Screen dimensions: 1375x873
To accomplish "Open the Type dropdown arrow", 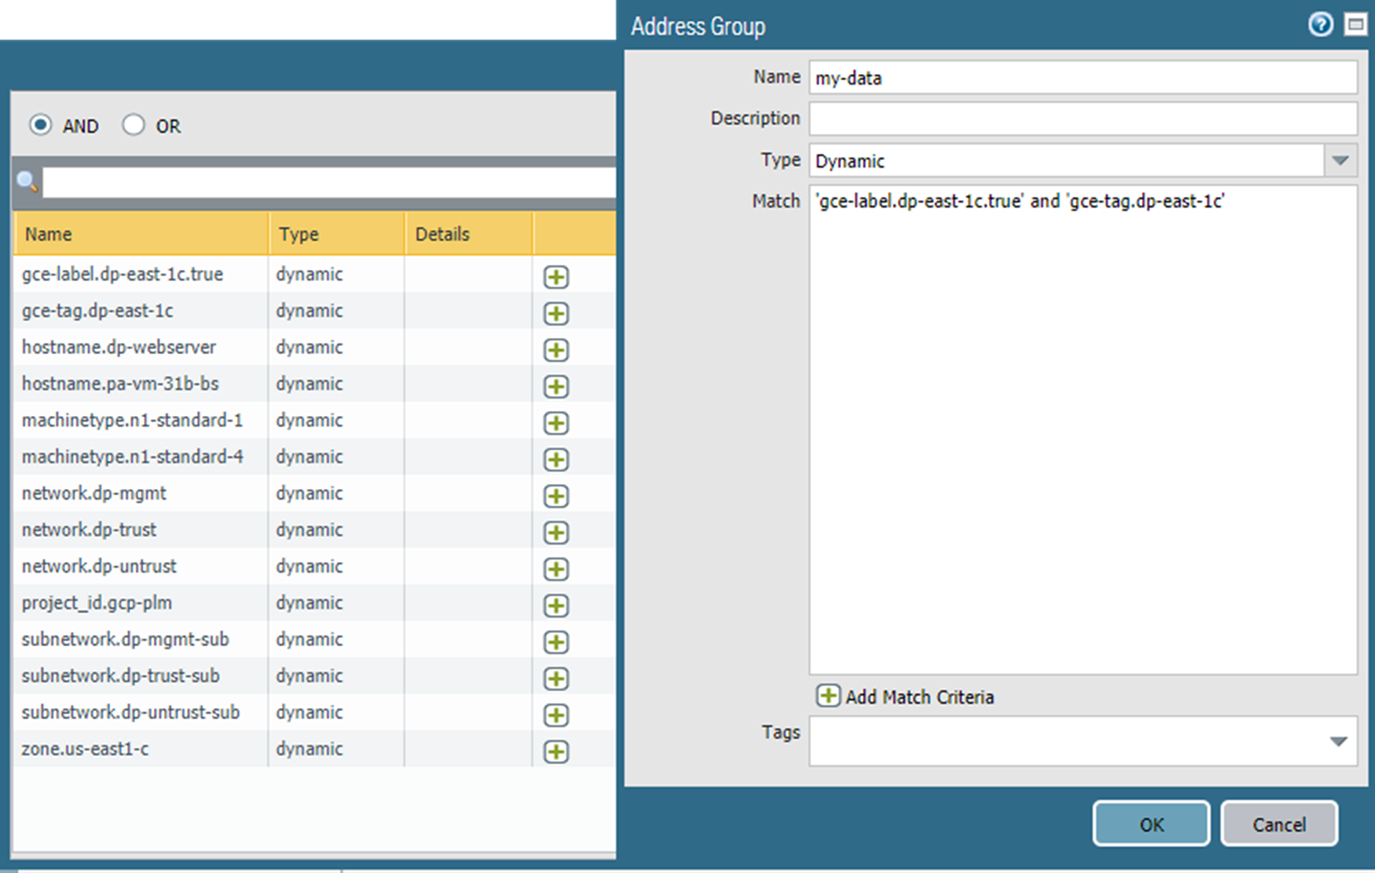I will click(x=1340, y=161).
